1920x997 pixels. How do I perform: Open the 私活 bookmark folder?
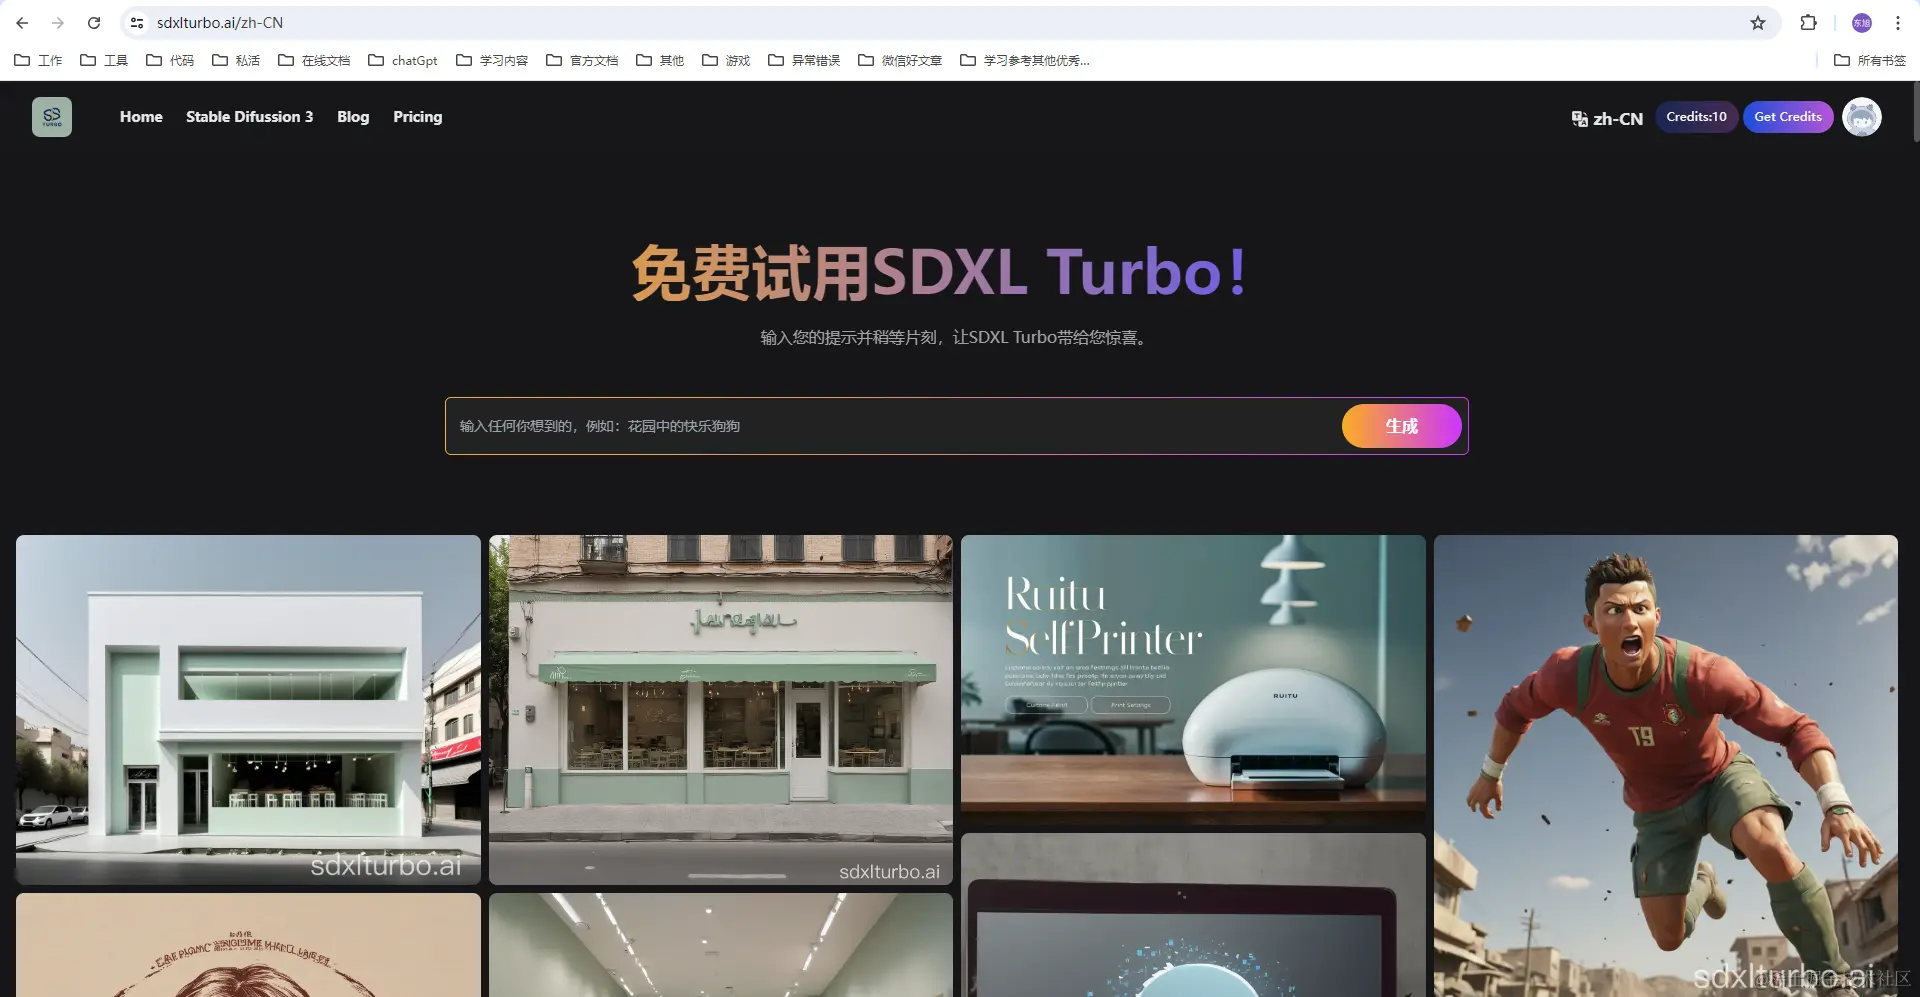[236, 60]
